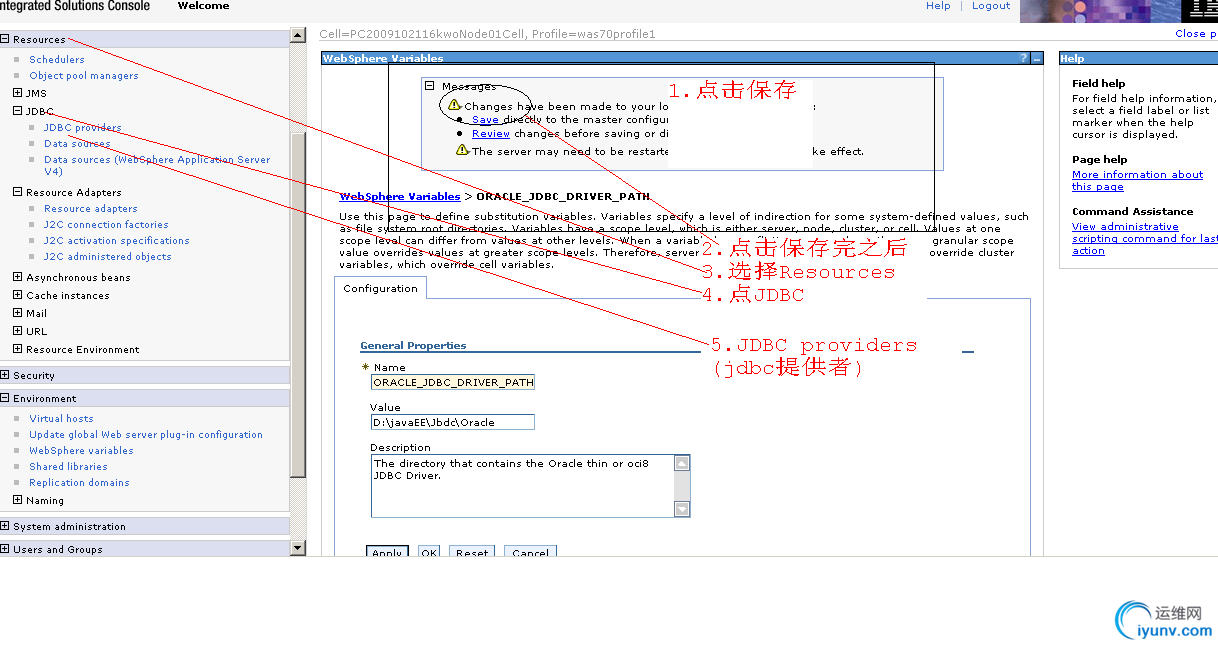Collapse the JDBC node
This screenshot has height=647, width=1218.
17,111
